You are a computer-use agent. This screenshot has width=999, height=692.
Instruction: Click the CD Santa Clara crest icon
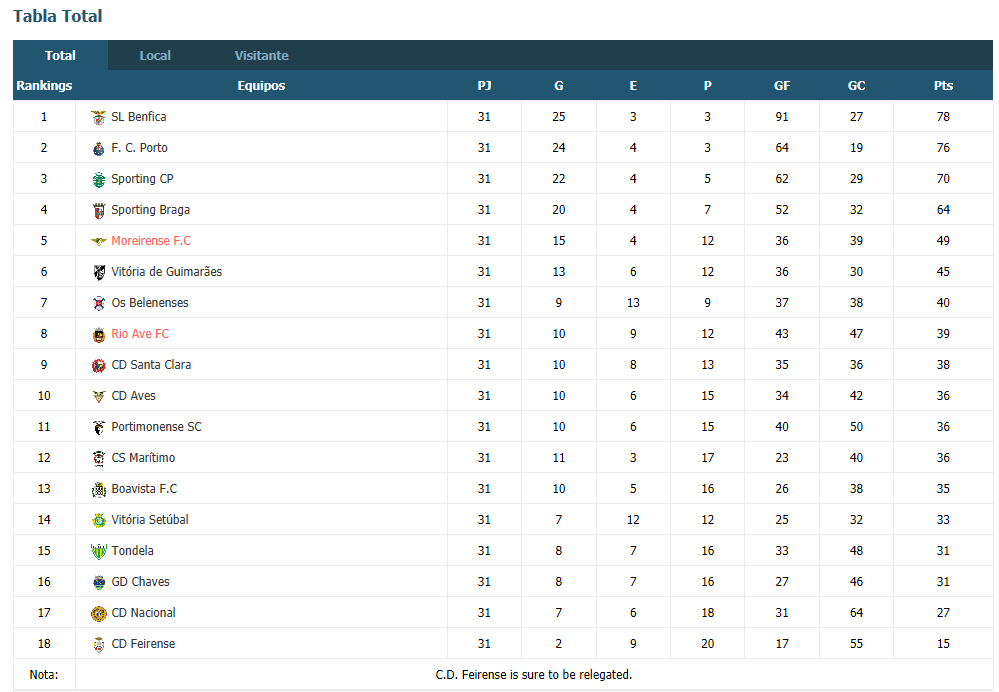(x=99, y=366)
